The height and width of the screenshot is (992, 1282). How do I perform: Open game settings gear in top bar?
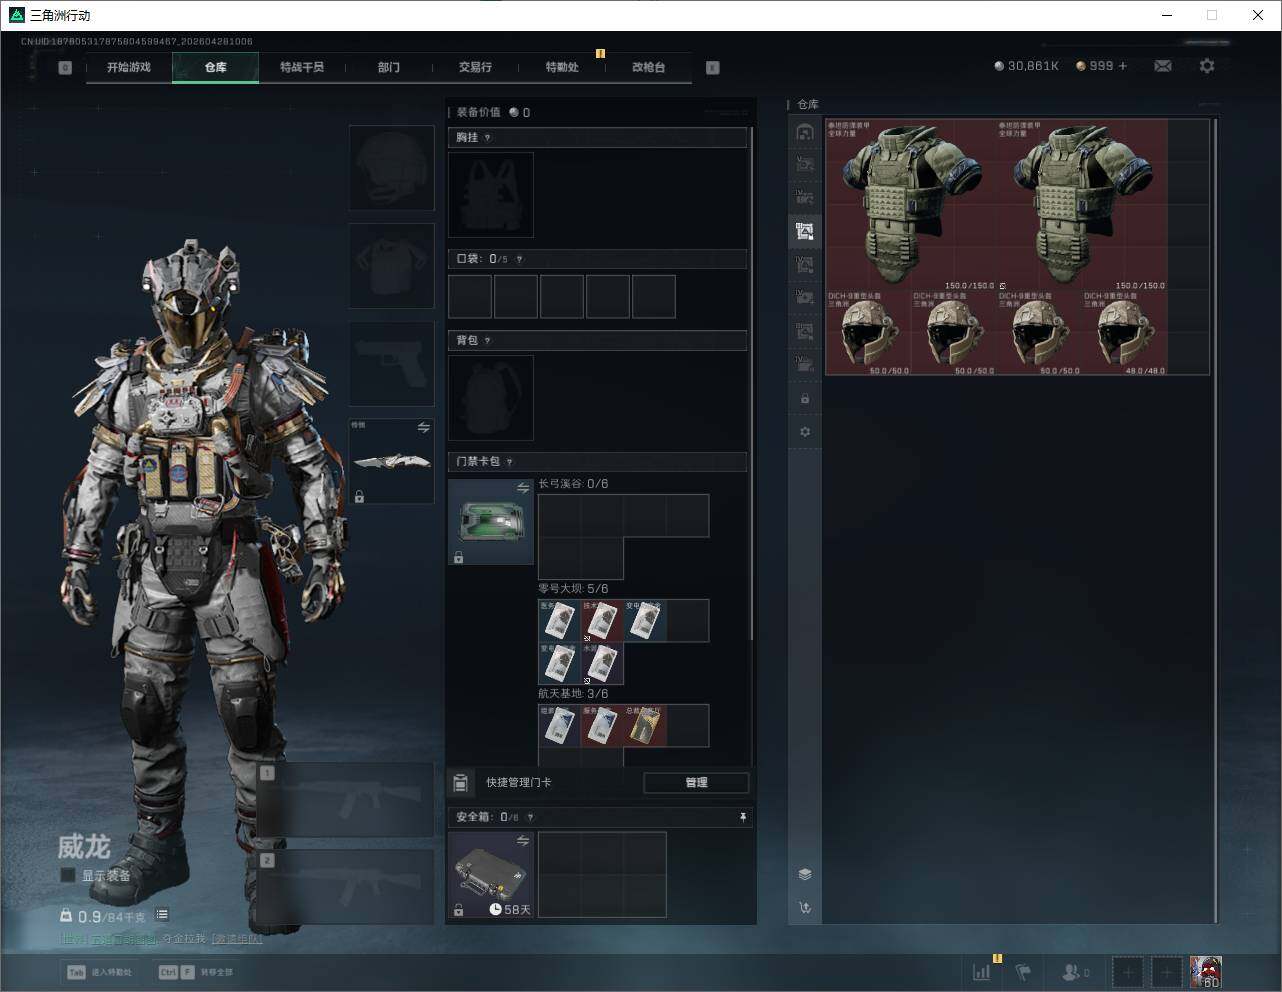point(1207,66)
